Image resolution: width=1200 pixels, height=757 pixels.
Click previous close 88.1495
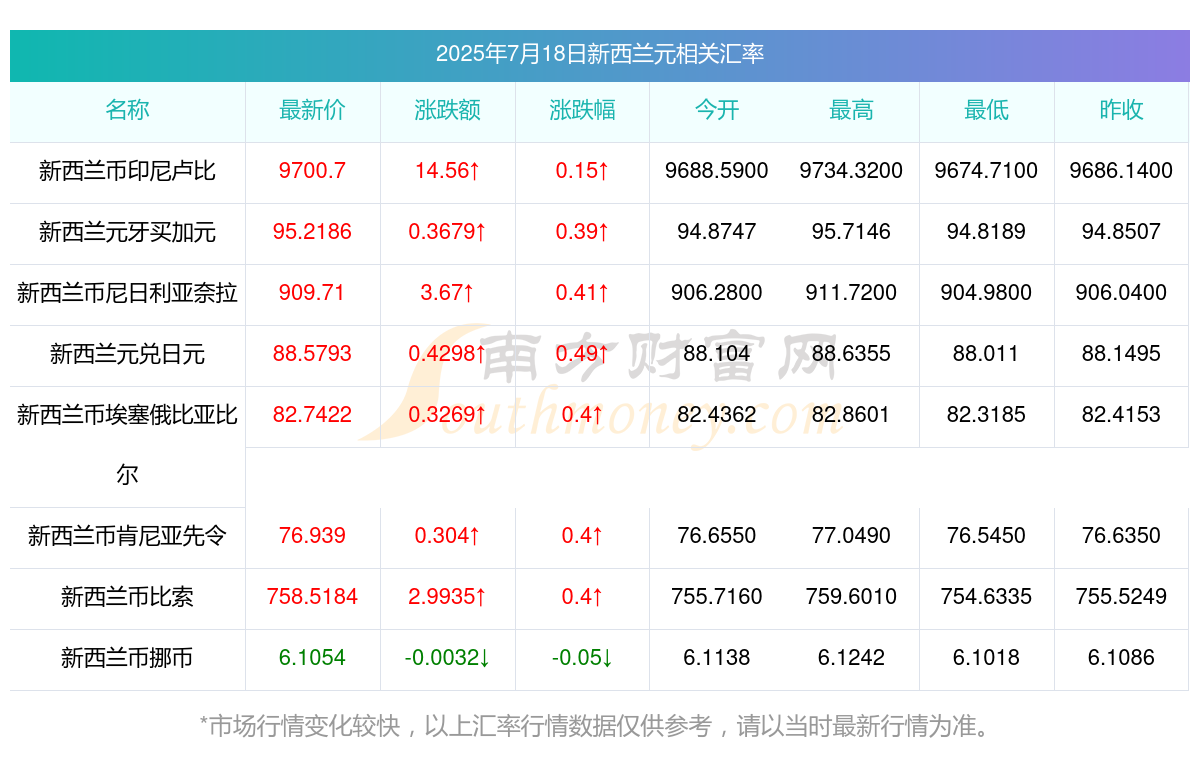[x=1121, y=354]
